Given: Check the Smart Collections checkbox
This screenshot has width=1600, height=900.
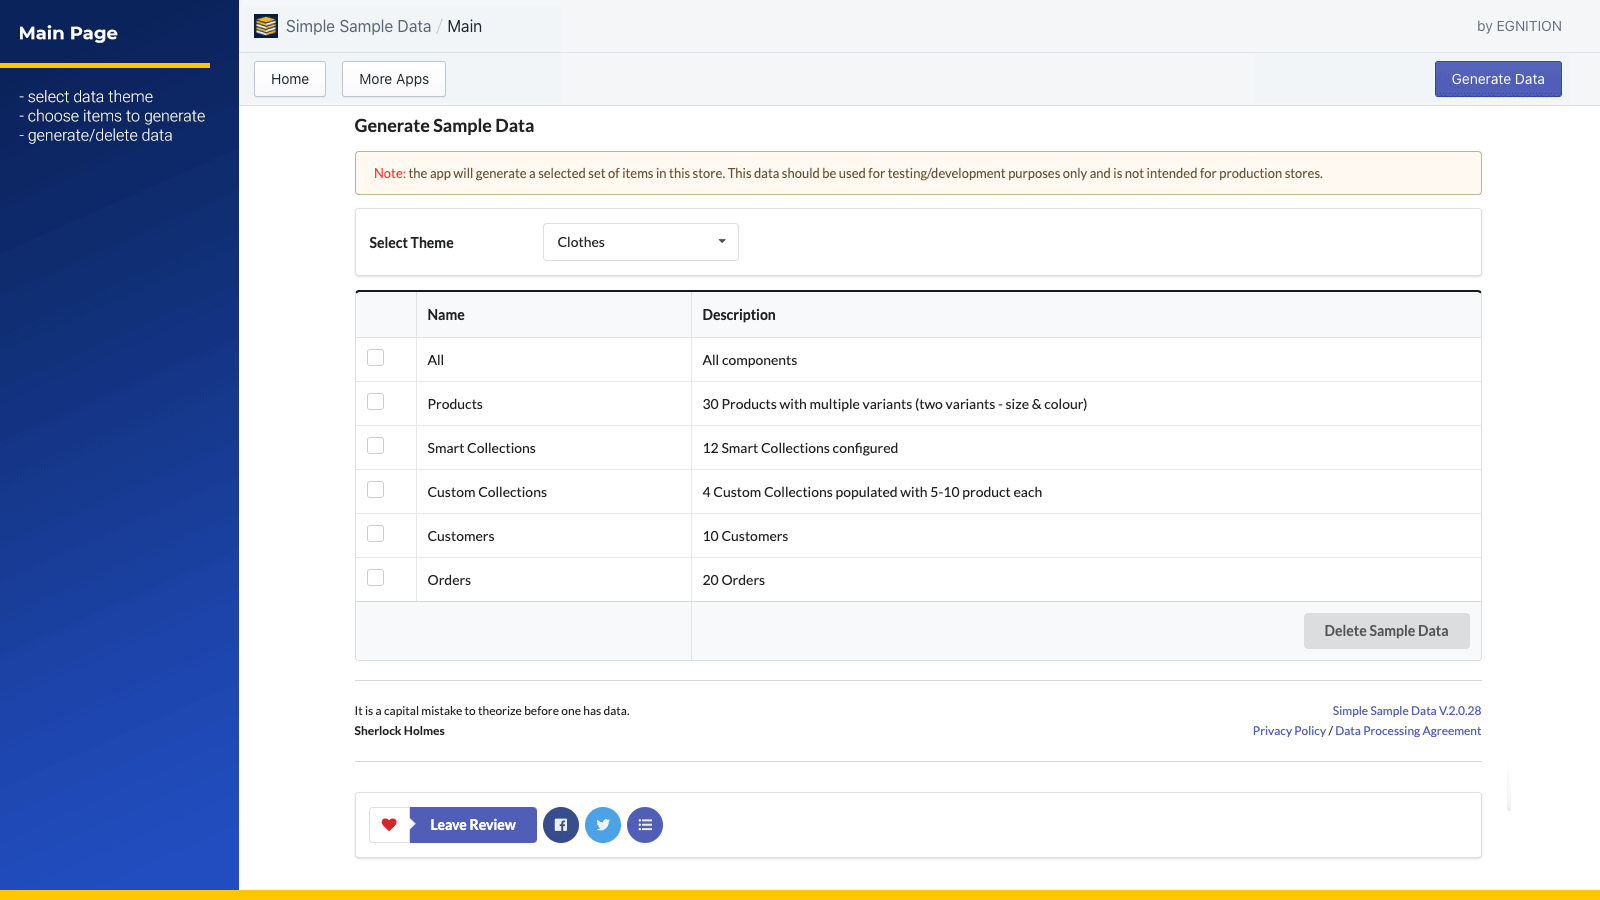Looking at the screenshot, I should [x=375, y=445].
